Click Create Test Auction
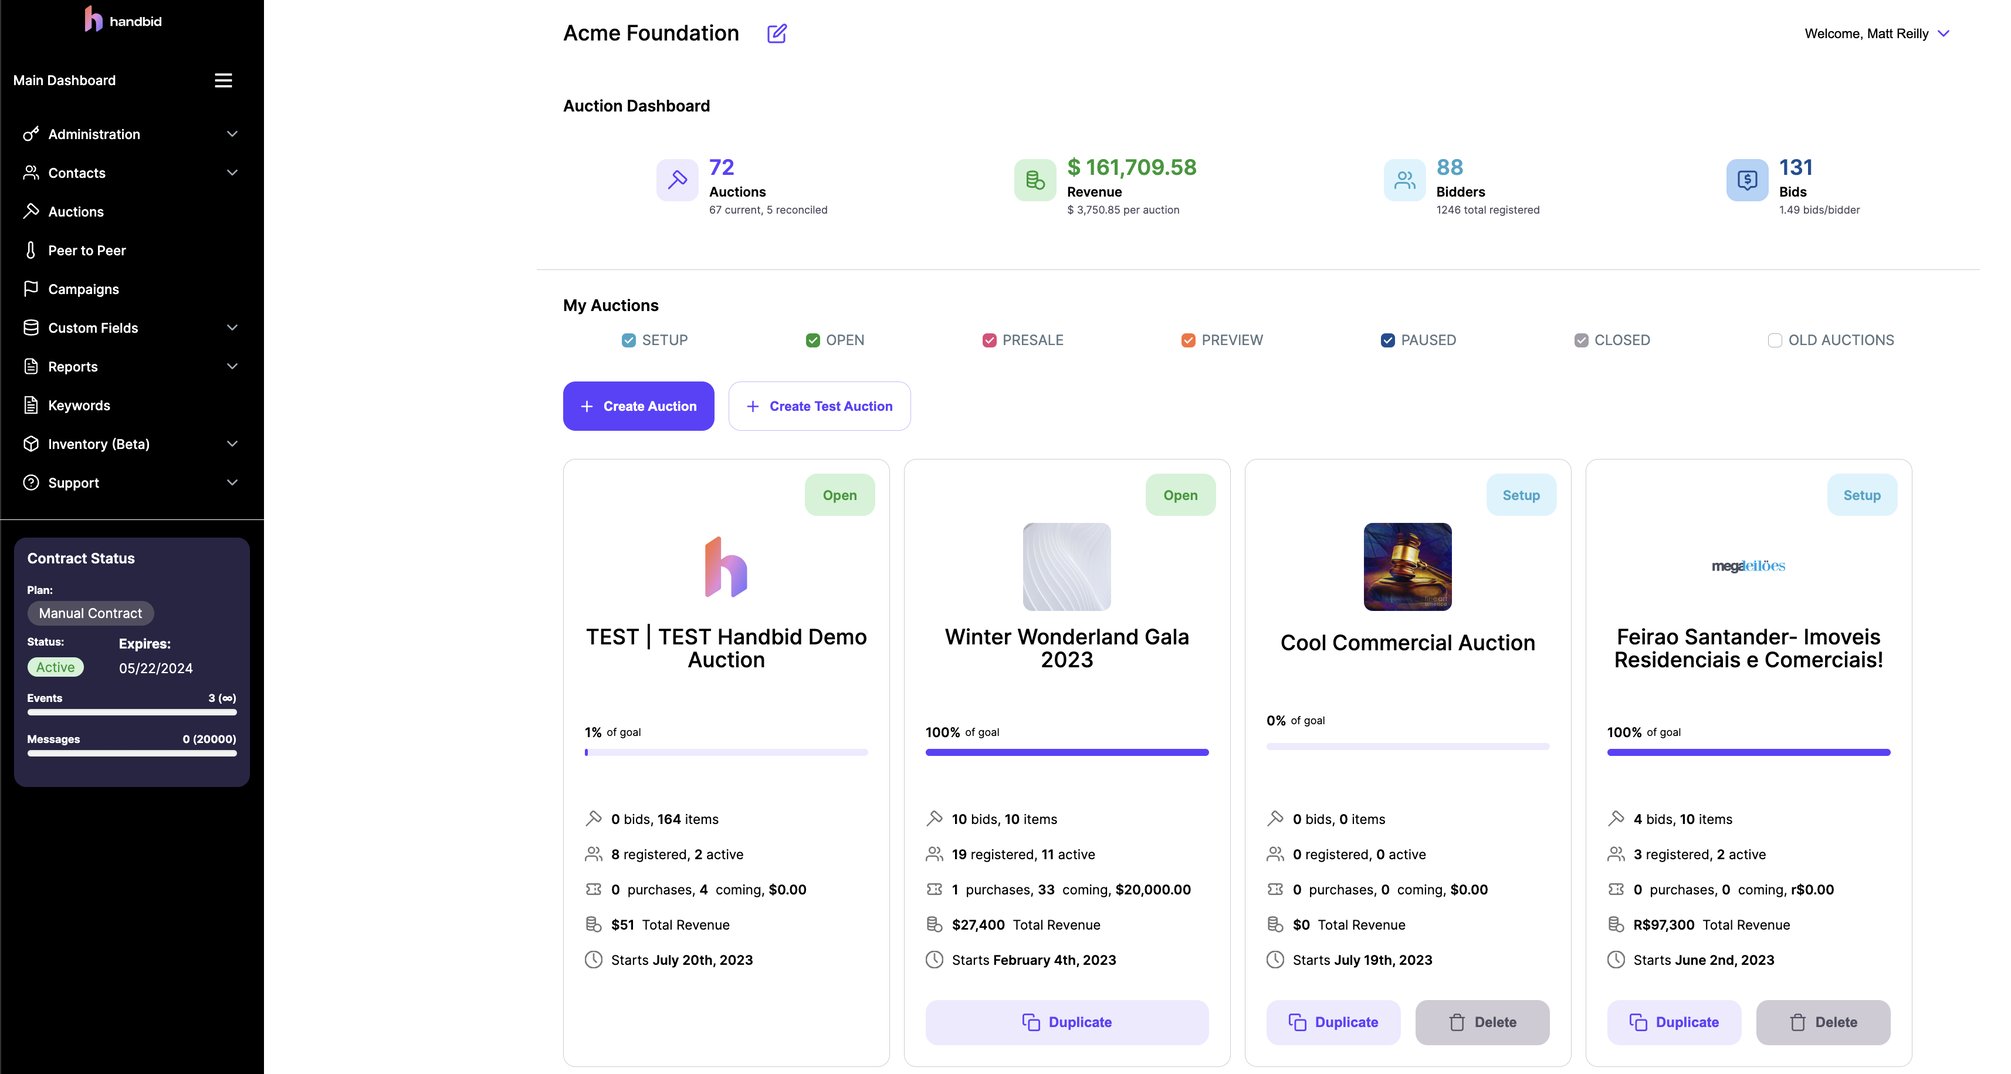This screenshot has width=2011, height=1074. point(819,406)
